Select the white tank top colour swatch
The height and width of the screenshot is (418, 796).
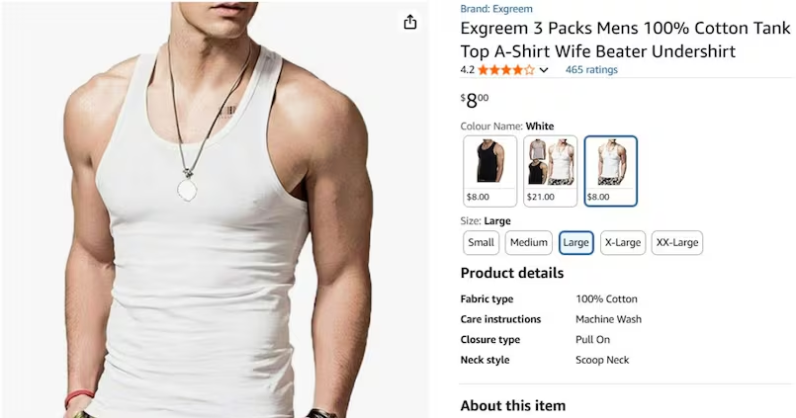pos(610,170)
